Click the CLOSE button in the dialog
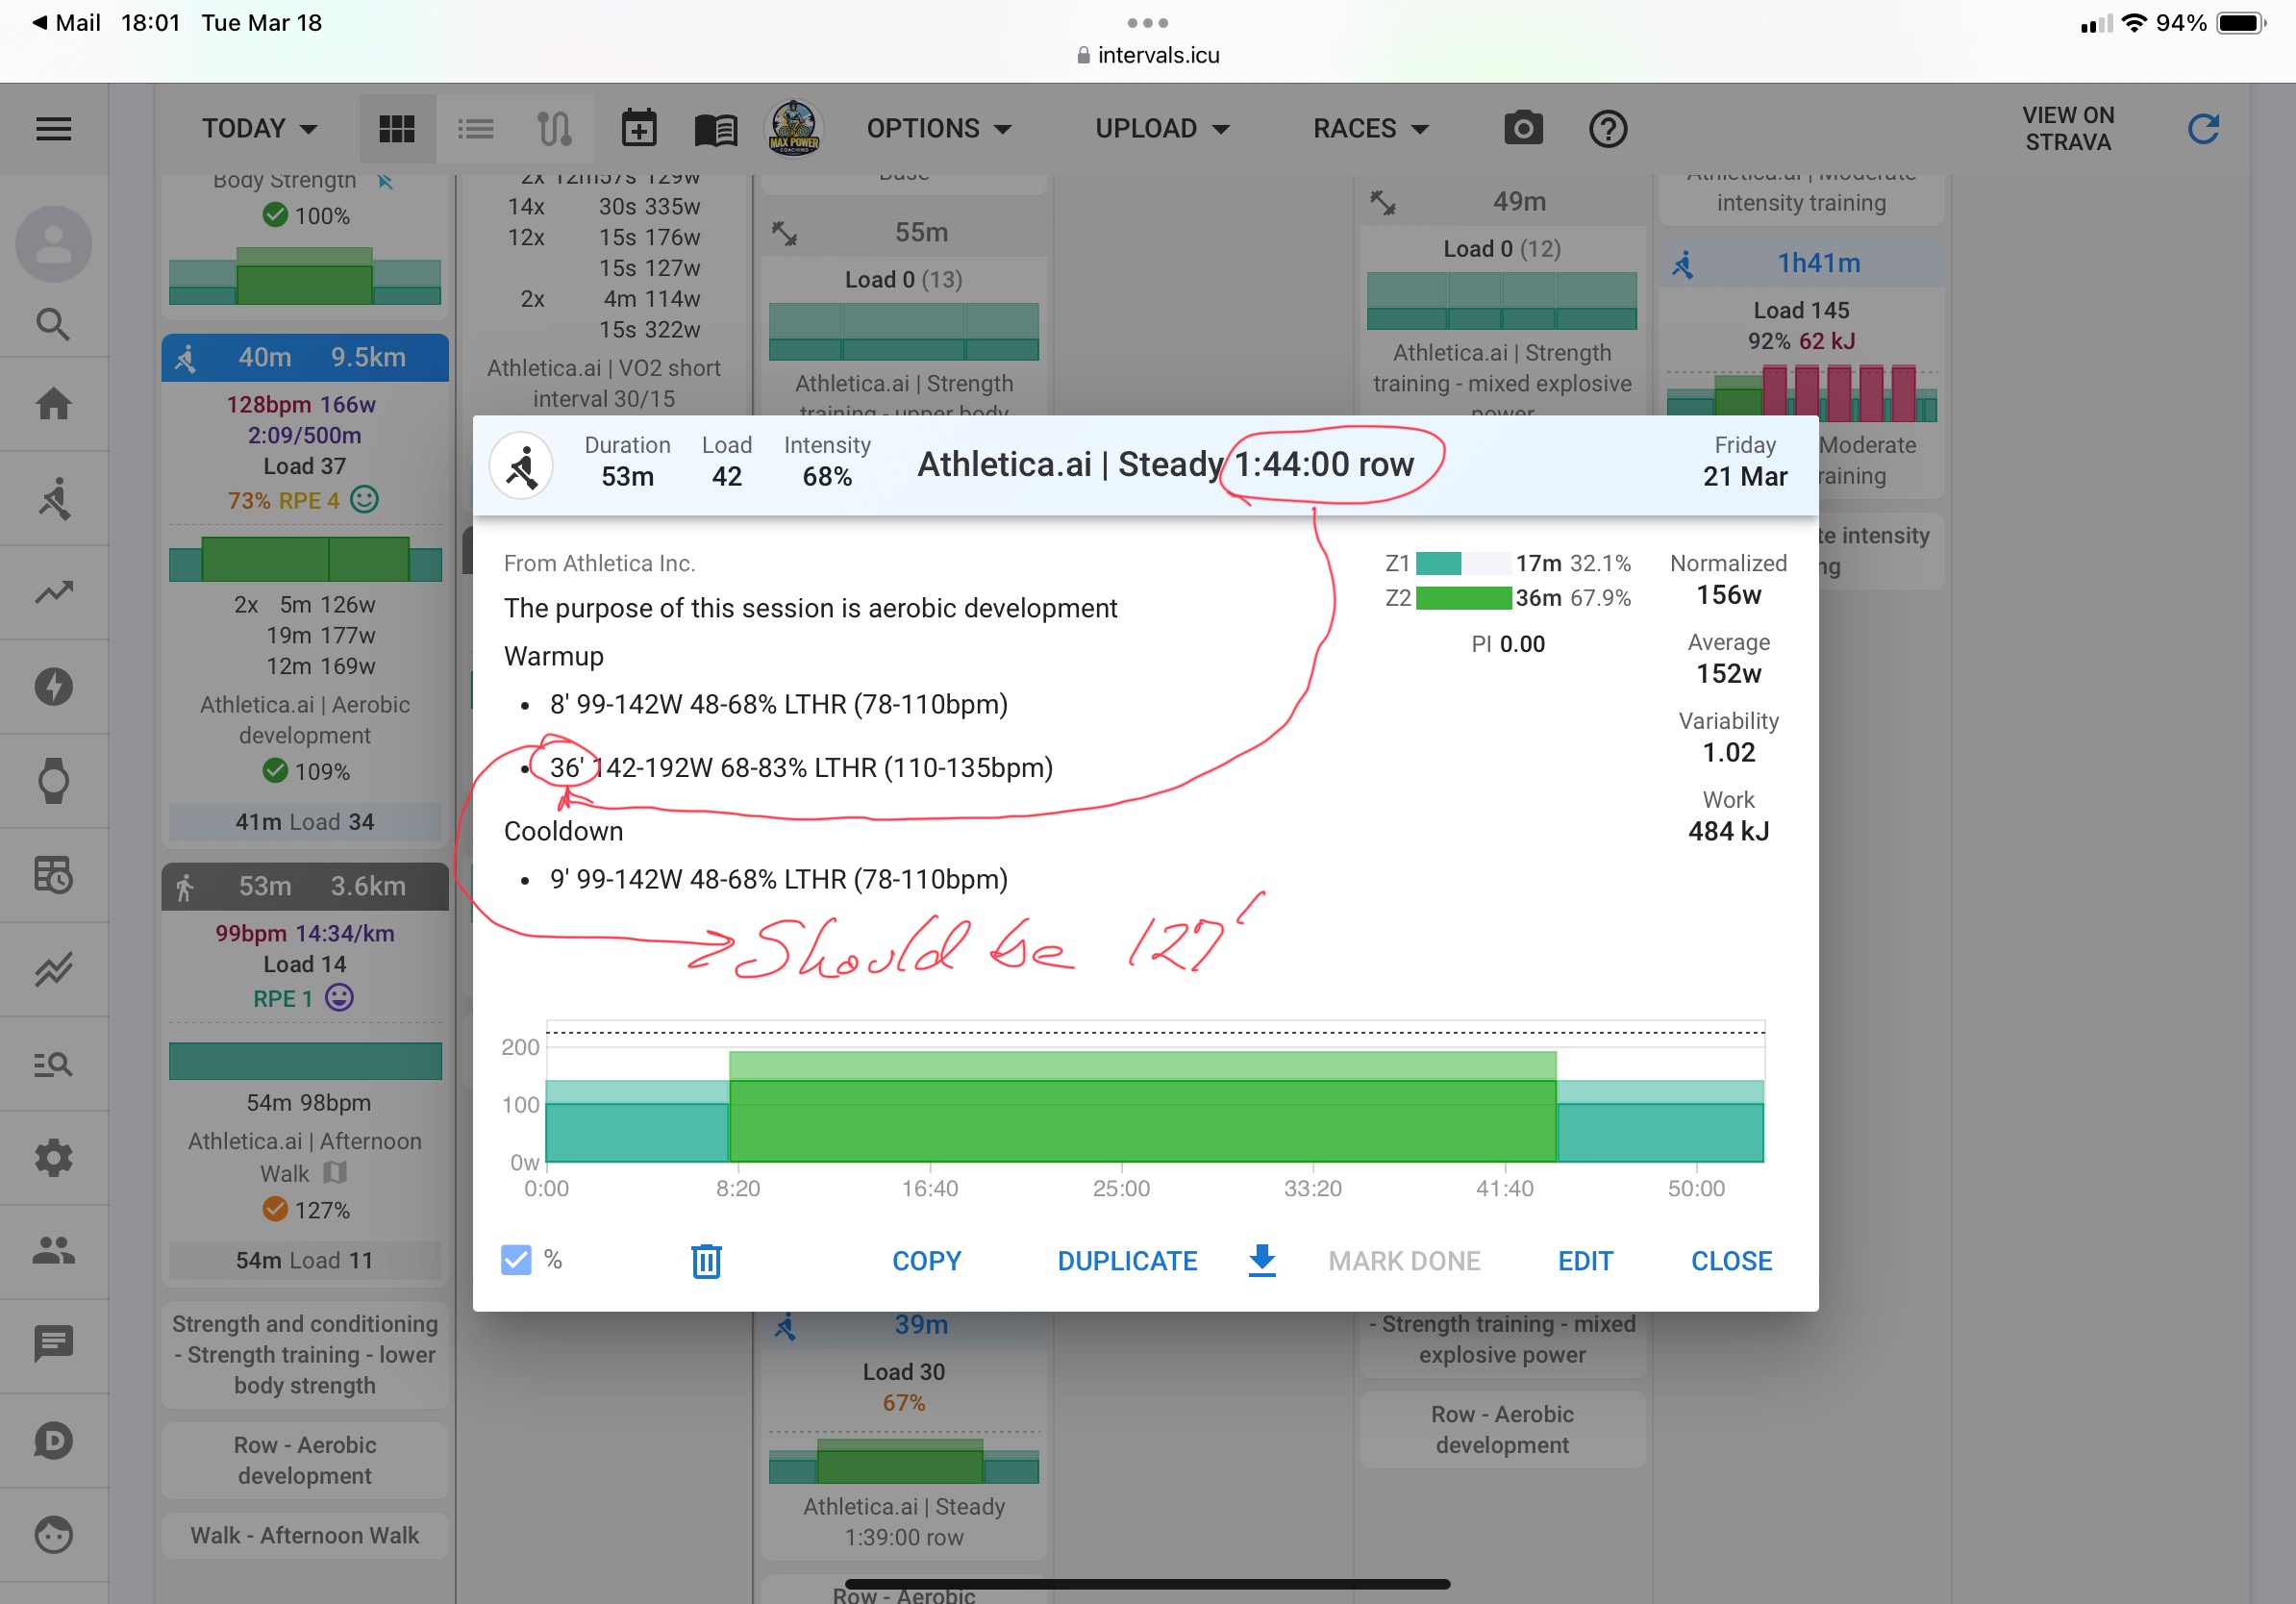This screenshot has width=2296, height=1604. 1731,1261
